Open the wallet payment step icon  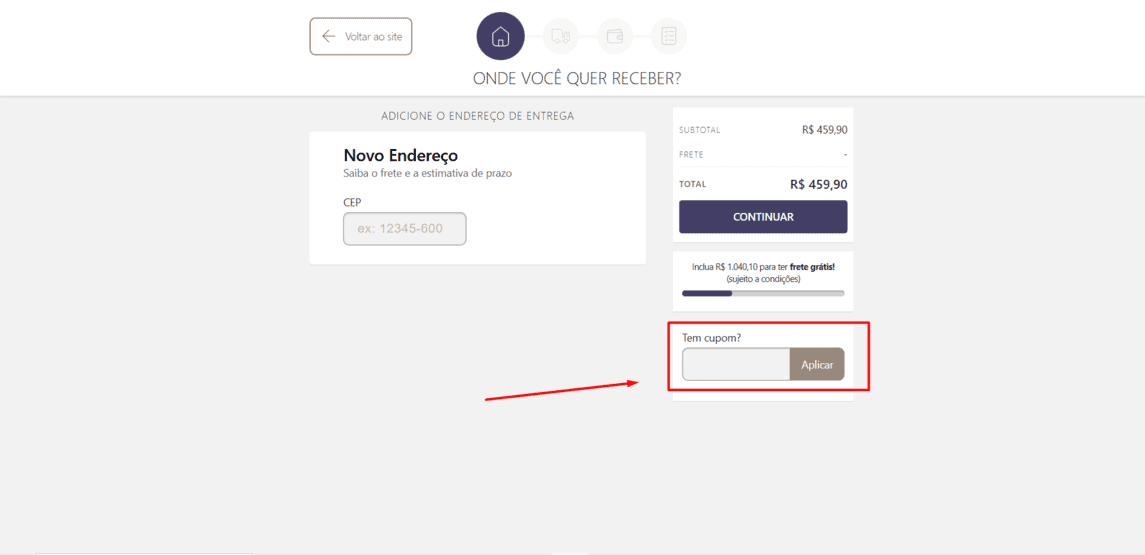[615, 37]
